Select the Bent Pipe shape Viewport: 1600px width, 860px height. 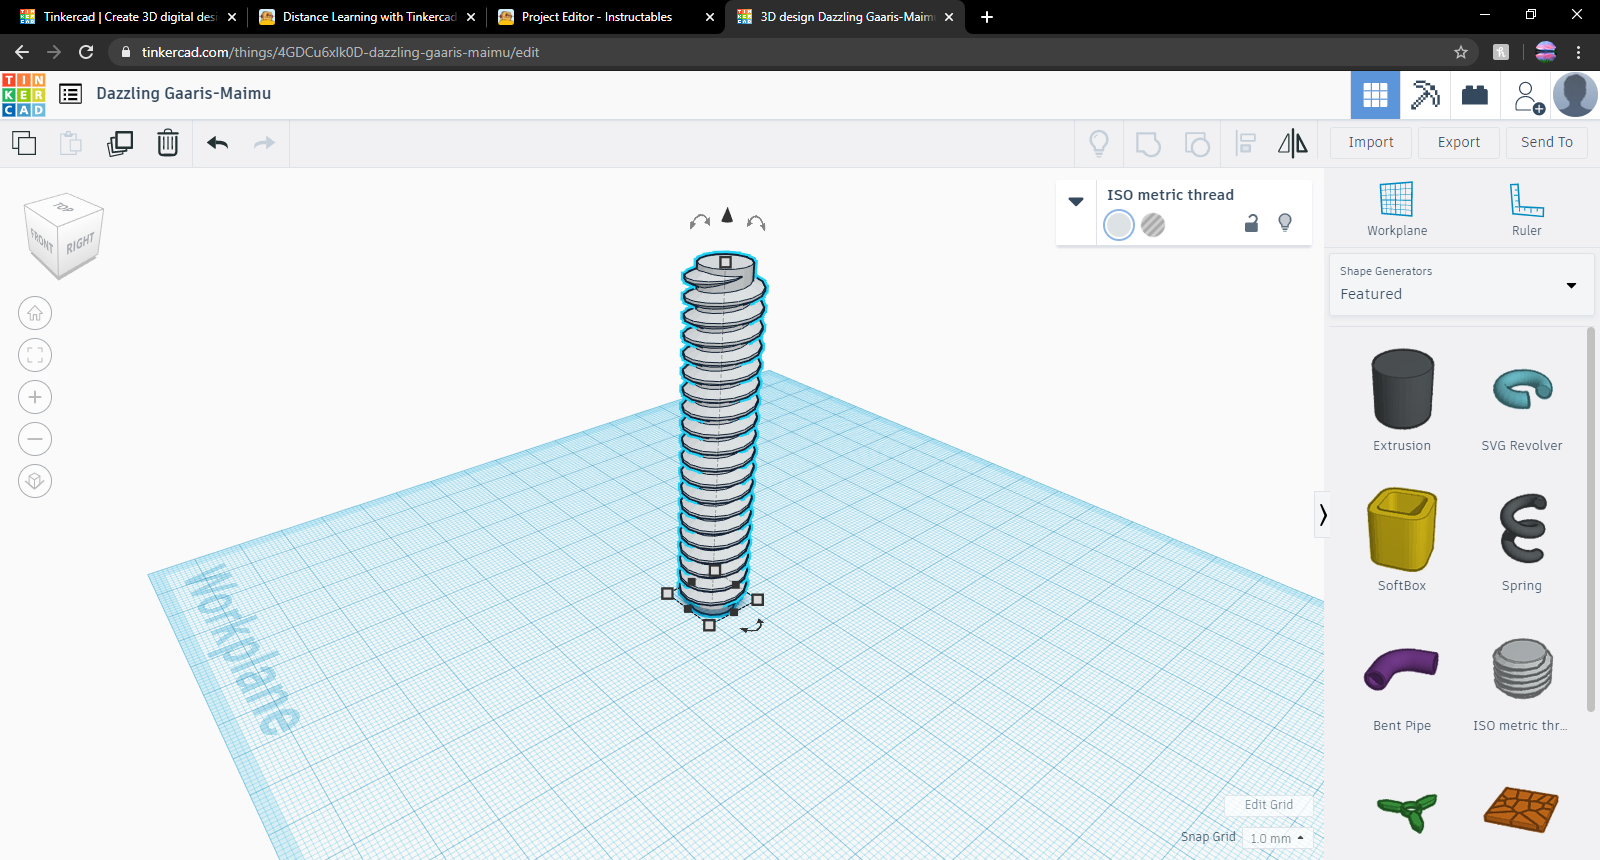coord(1402,680)
